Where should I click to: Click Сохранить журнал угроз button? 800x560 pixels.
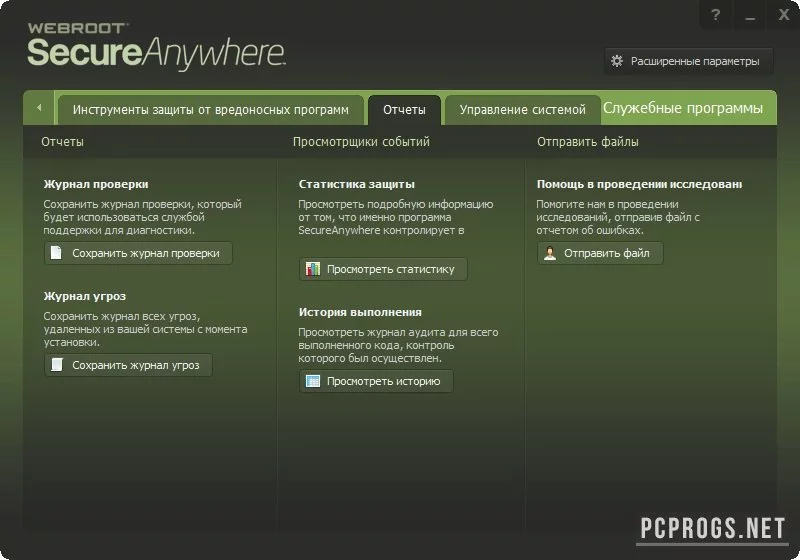pyautogui.click(x=128, y=365)
